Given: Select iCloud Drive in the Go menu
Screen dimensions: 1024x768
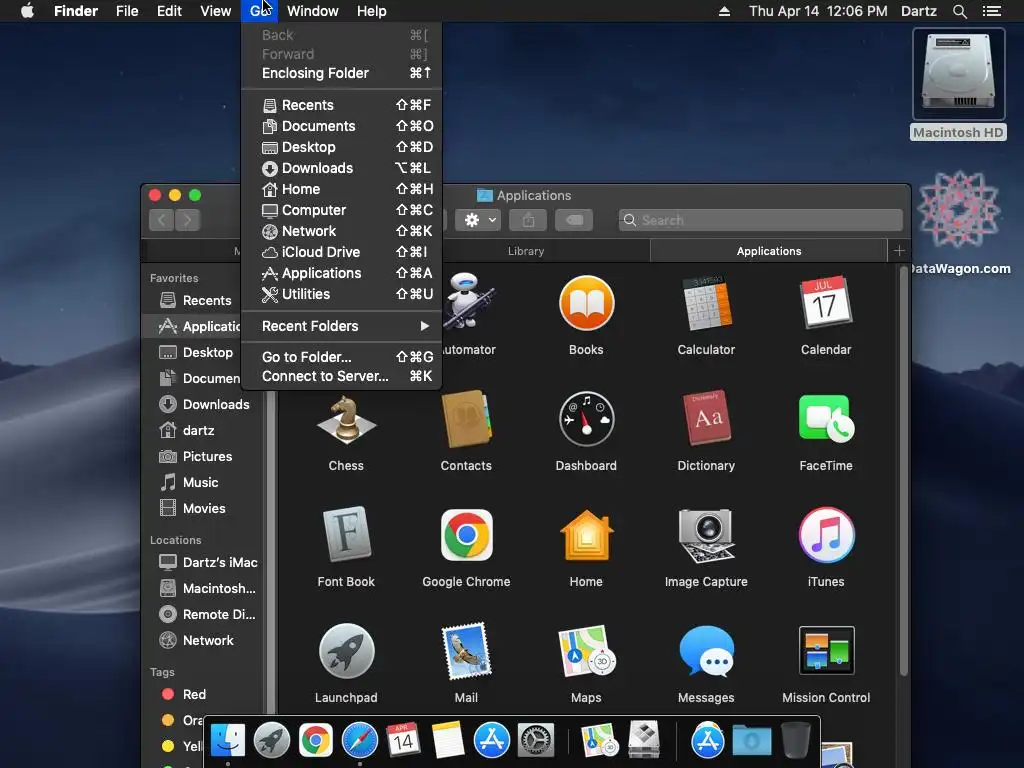Looking at the screenshot, I should pyautogui.click(x=342, y=252).
